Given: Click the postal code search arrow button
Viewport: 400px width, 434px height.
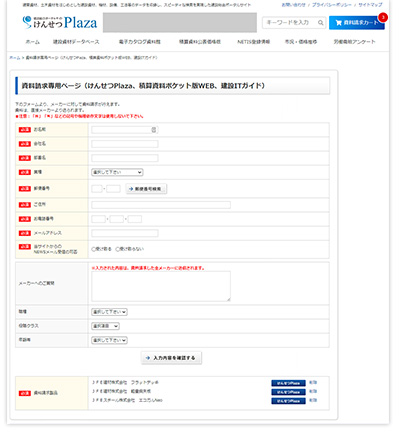Looking at the screenshot, I should pyautogui.click(x=146, y=189).
